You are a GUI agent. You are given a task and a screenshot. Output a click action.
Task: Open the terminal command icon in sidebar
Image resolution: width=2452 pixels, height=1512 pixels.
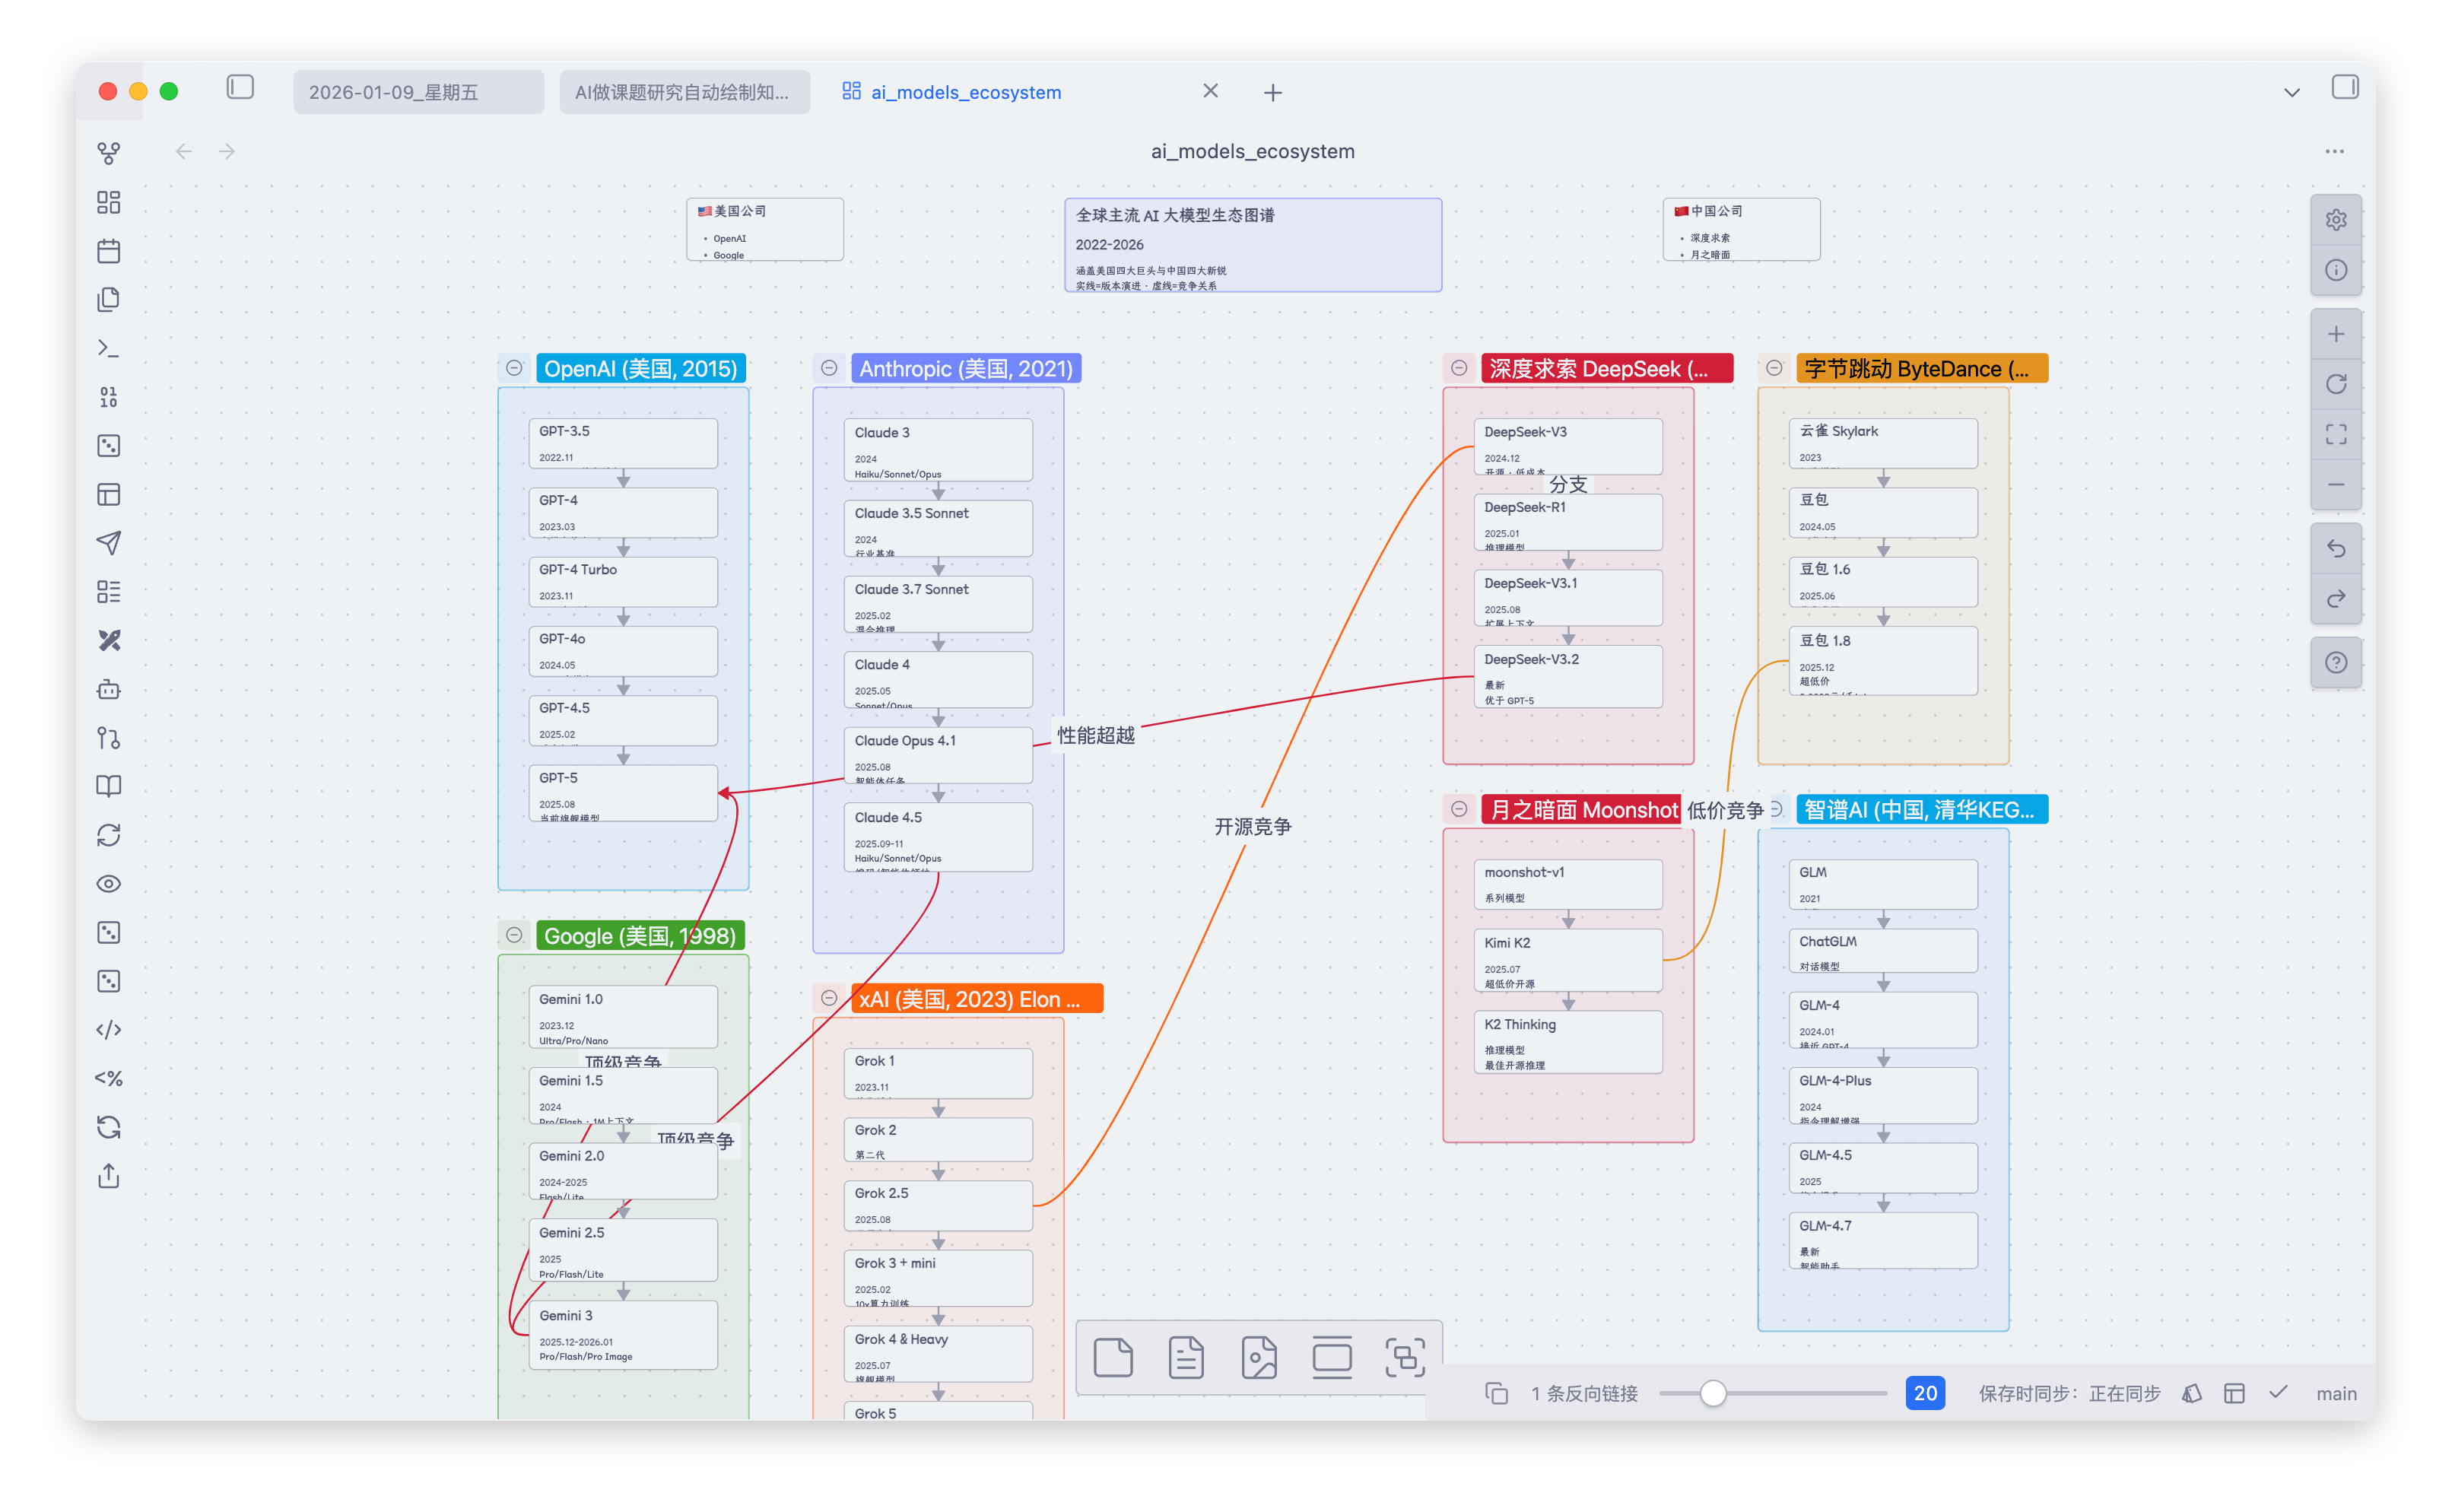tap(108, 348)
